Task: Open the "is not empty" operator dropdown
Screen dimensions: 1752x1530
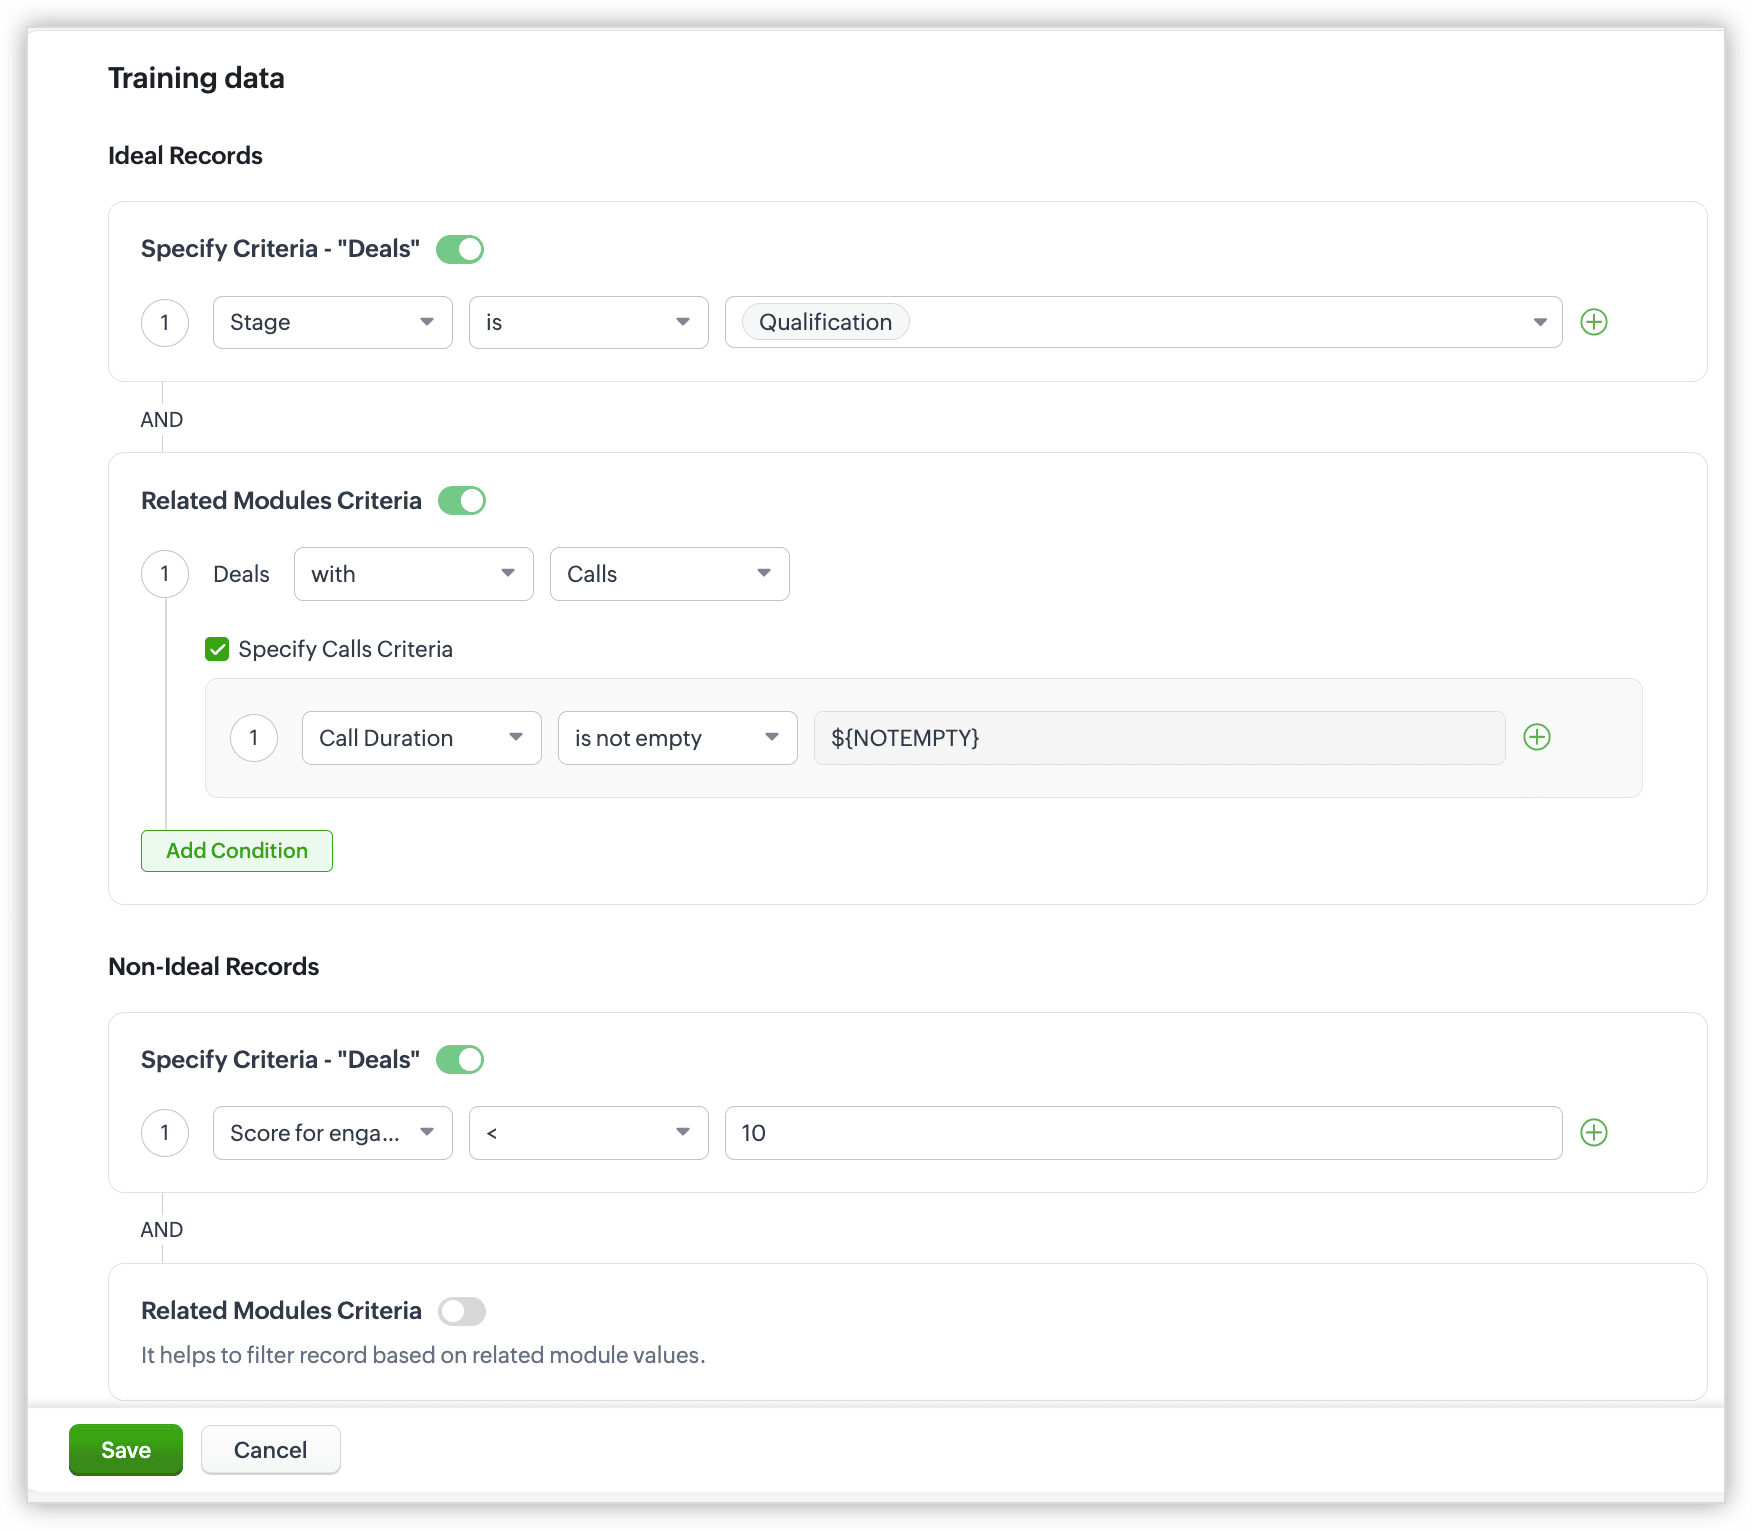Action: [x=677, y=738]
